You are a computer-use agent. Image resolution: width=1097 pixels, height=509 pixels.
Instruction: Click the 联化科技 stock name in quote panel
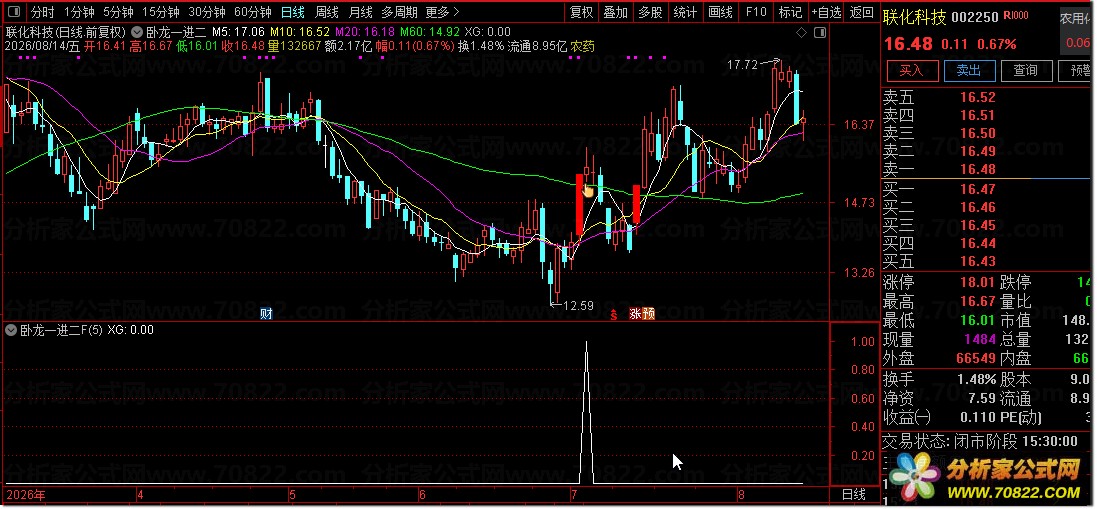tap(914, 17)
